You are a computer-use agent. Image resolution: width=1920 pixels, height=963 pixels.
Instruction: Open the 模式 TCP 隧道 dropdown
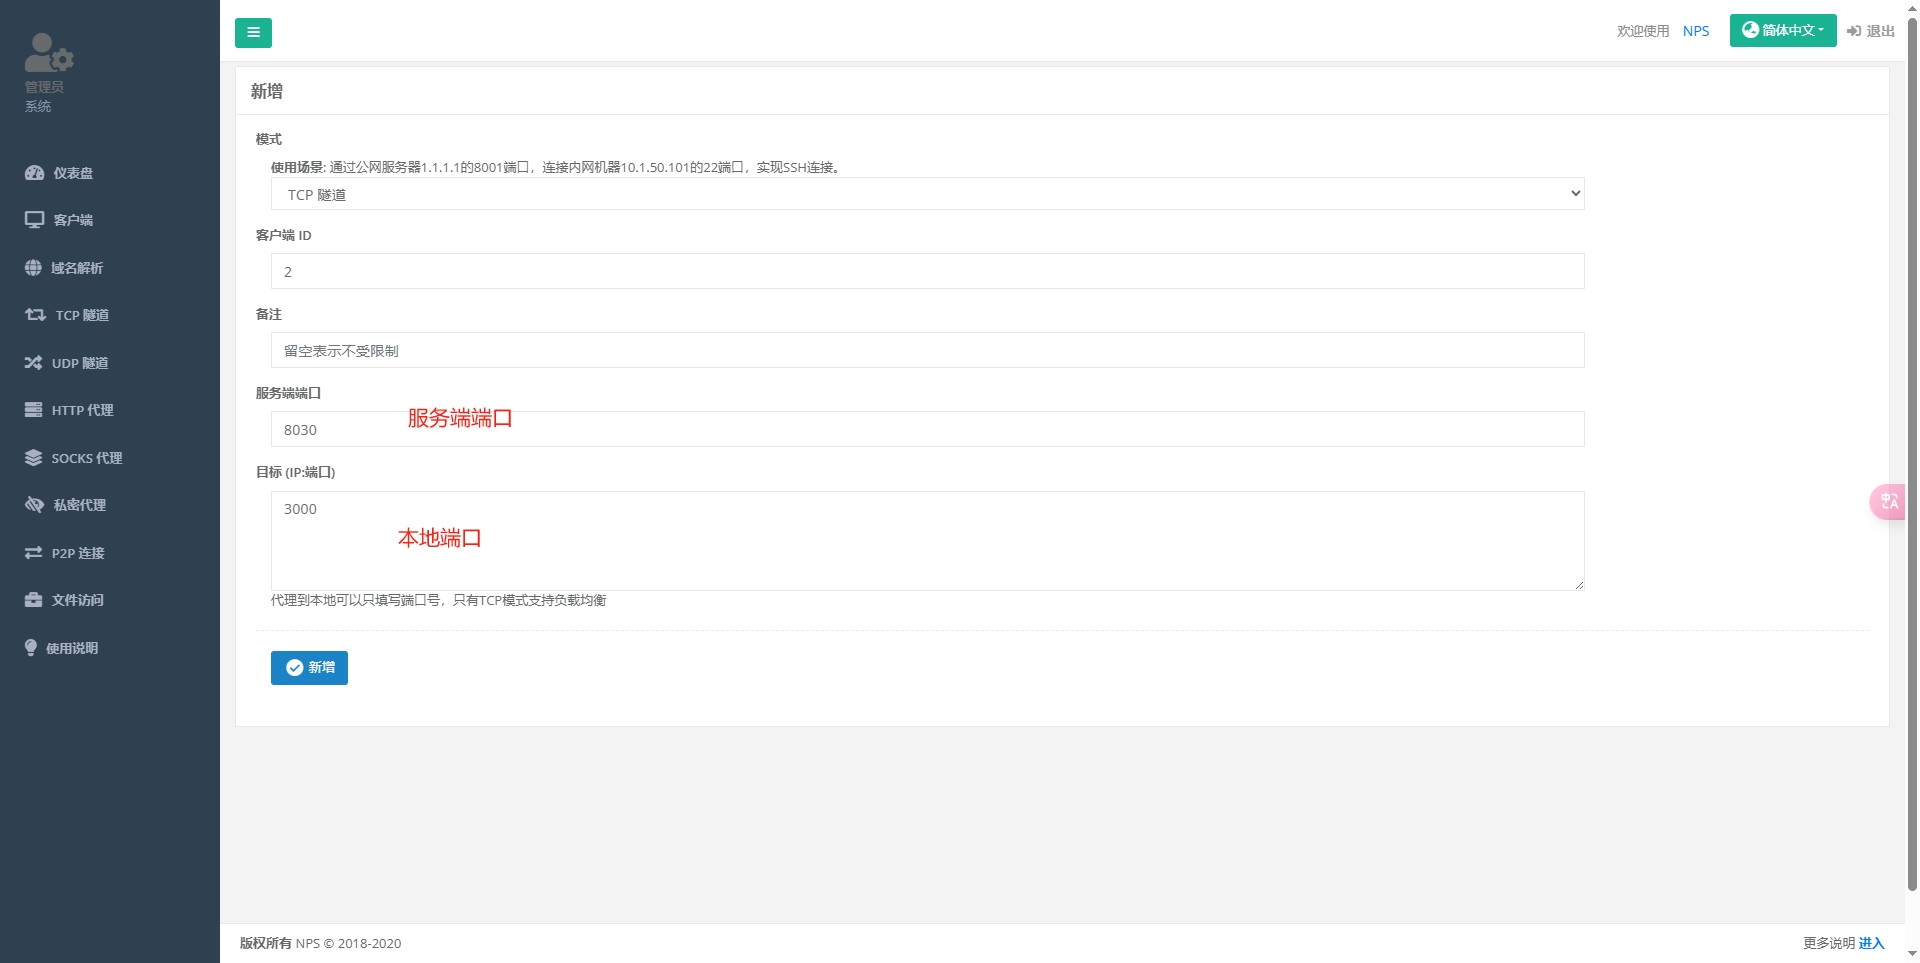coord(927,194)
